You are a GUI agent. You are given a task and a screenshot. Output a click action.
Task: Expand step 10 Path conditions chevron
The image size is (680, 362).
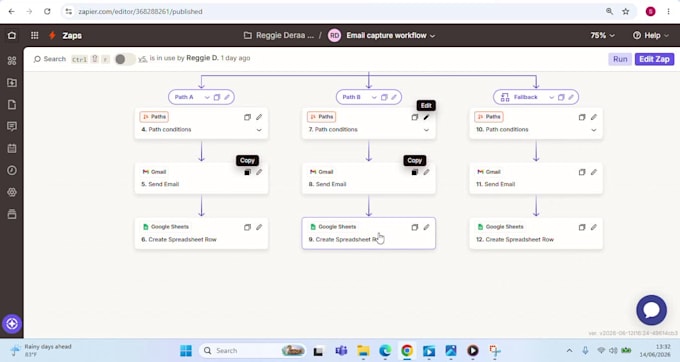coord(594,130)
